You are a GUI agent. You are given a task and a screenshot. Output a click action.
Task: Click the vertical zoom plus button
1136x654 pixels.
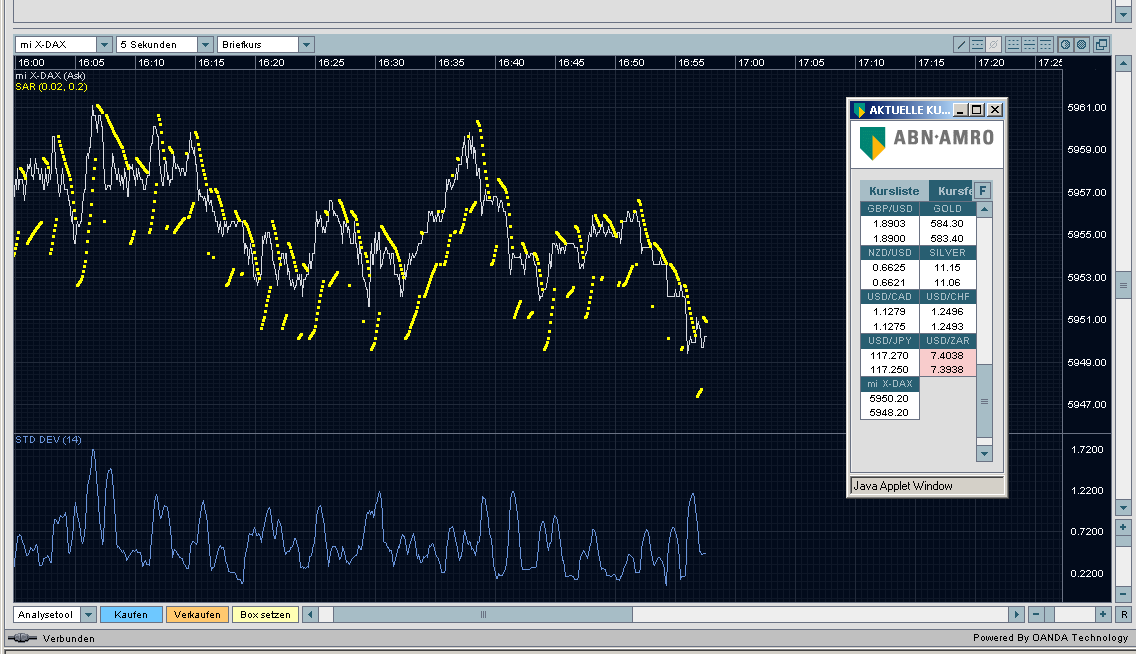[1124, 527]
